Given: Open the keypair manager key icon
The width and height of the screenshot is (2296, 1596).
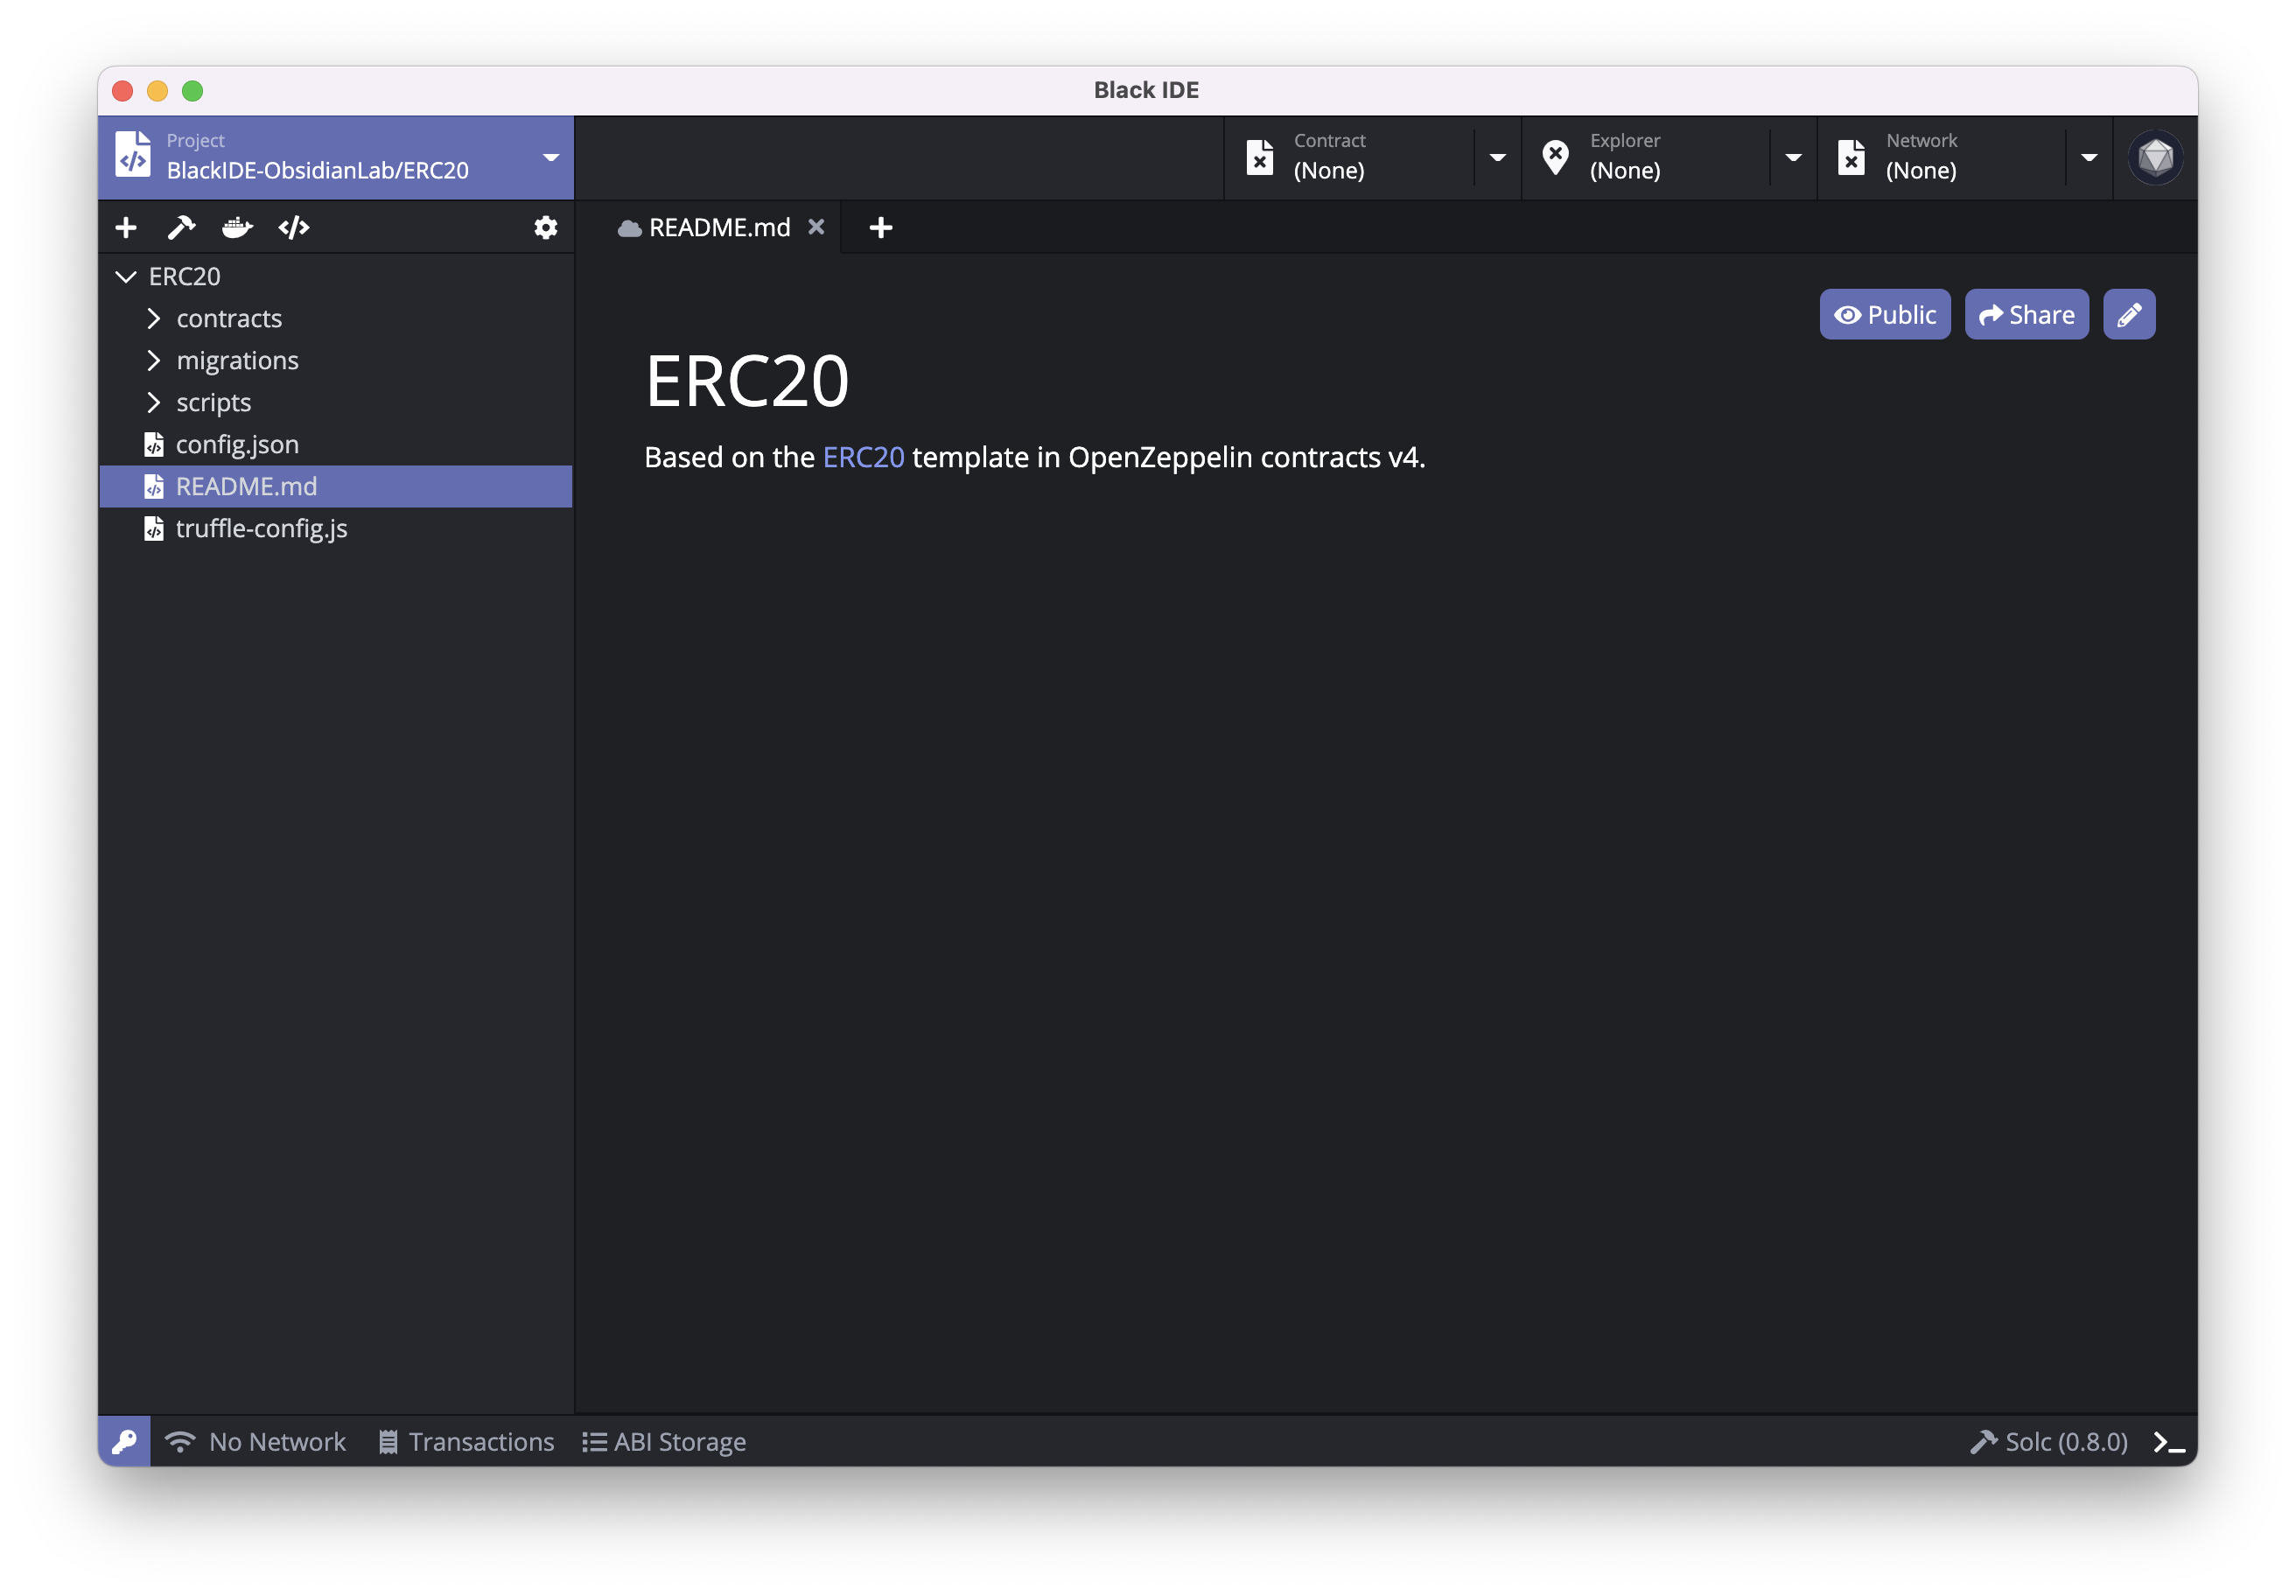Looking at the screenshot, I should point(125,1441).
